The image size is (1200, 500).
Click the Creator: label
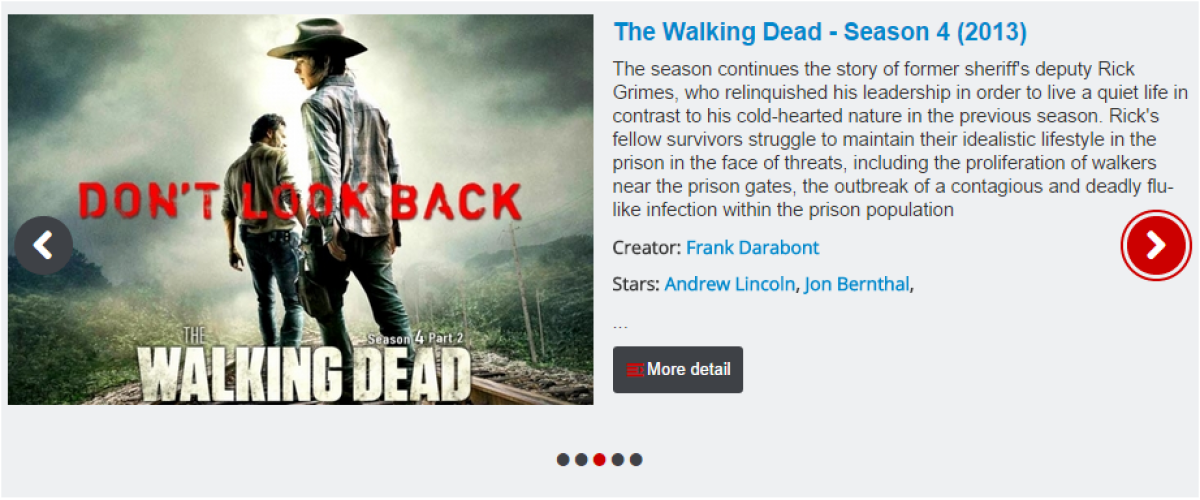[647, 247]
